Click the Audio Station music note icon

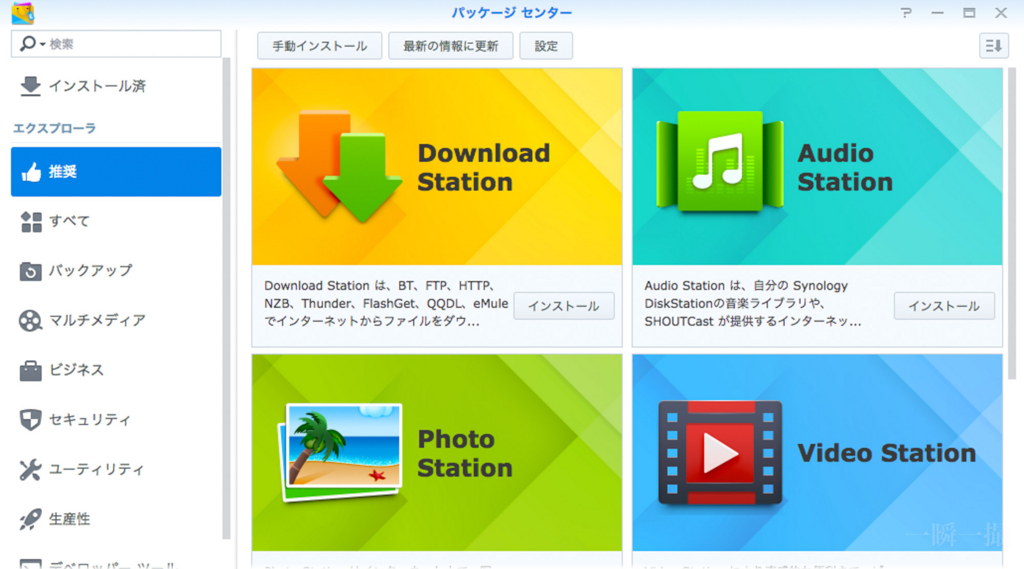pos(720,161)
